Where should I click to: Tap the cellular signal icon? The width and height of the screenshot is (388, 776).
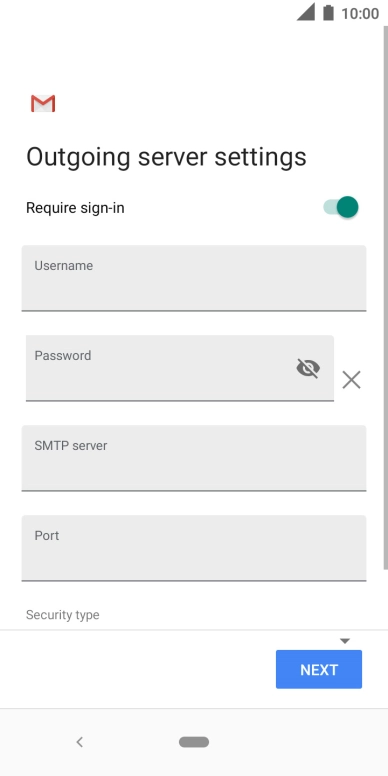pyautogui.click(x=306, y=12)
